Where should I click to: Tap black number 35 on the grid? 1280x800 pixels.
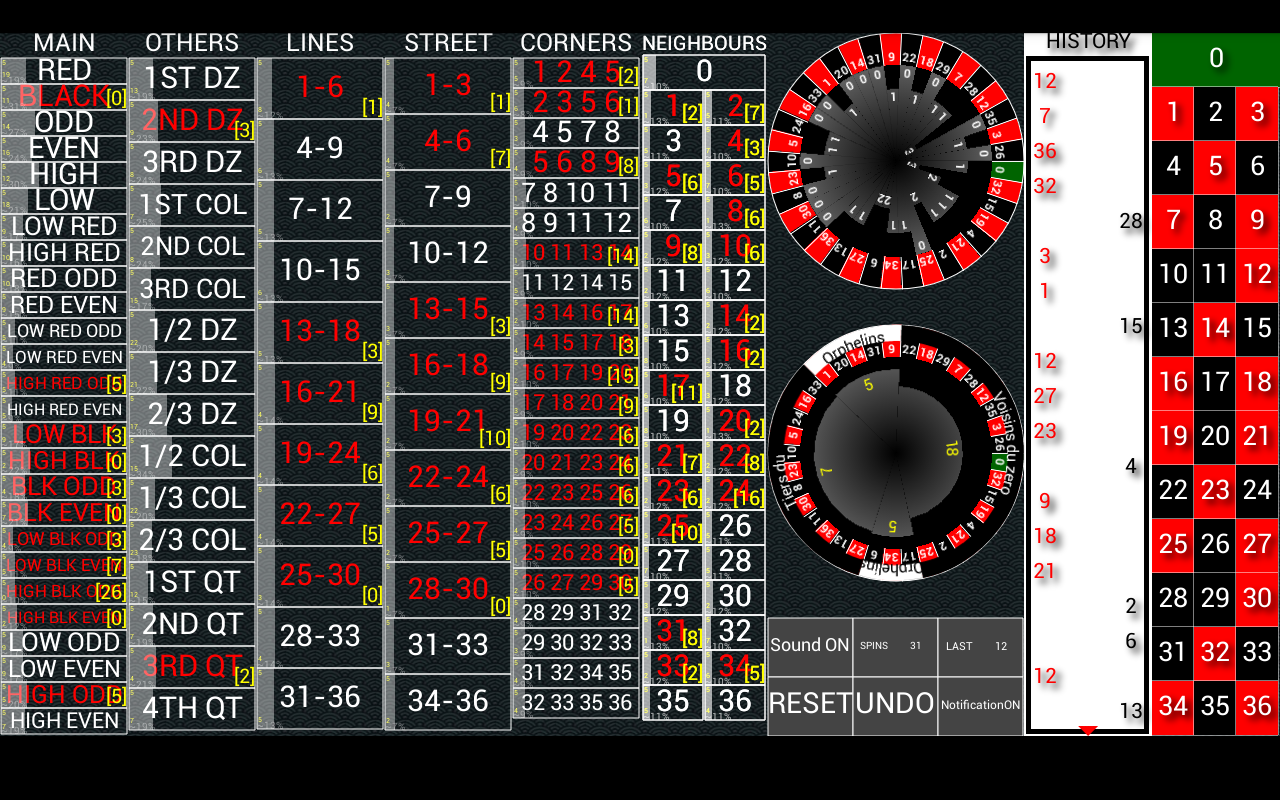coord(1215,706)
